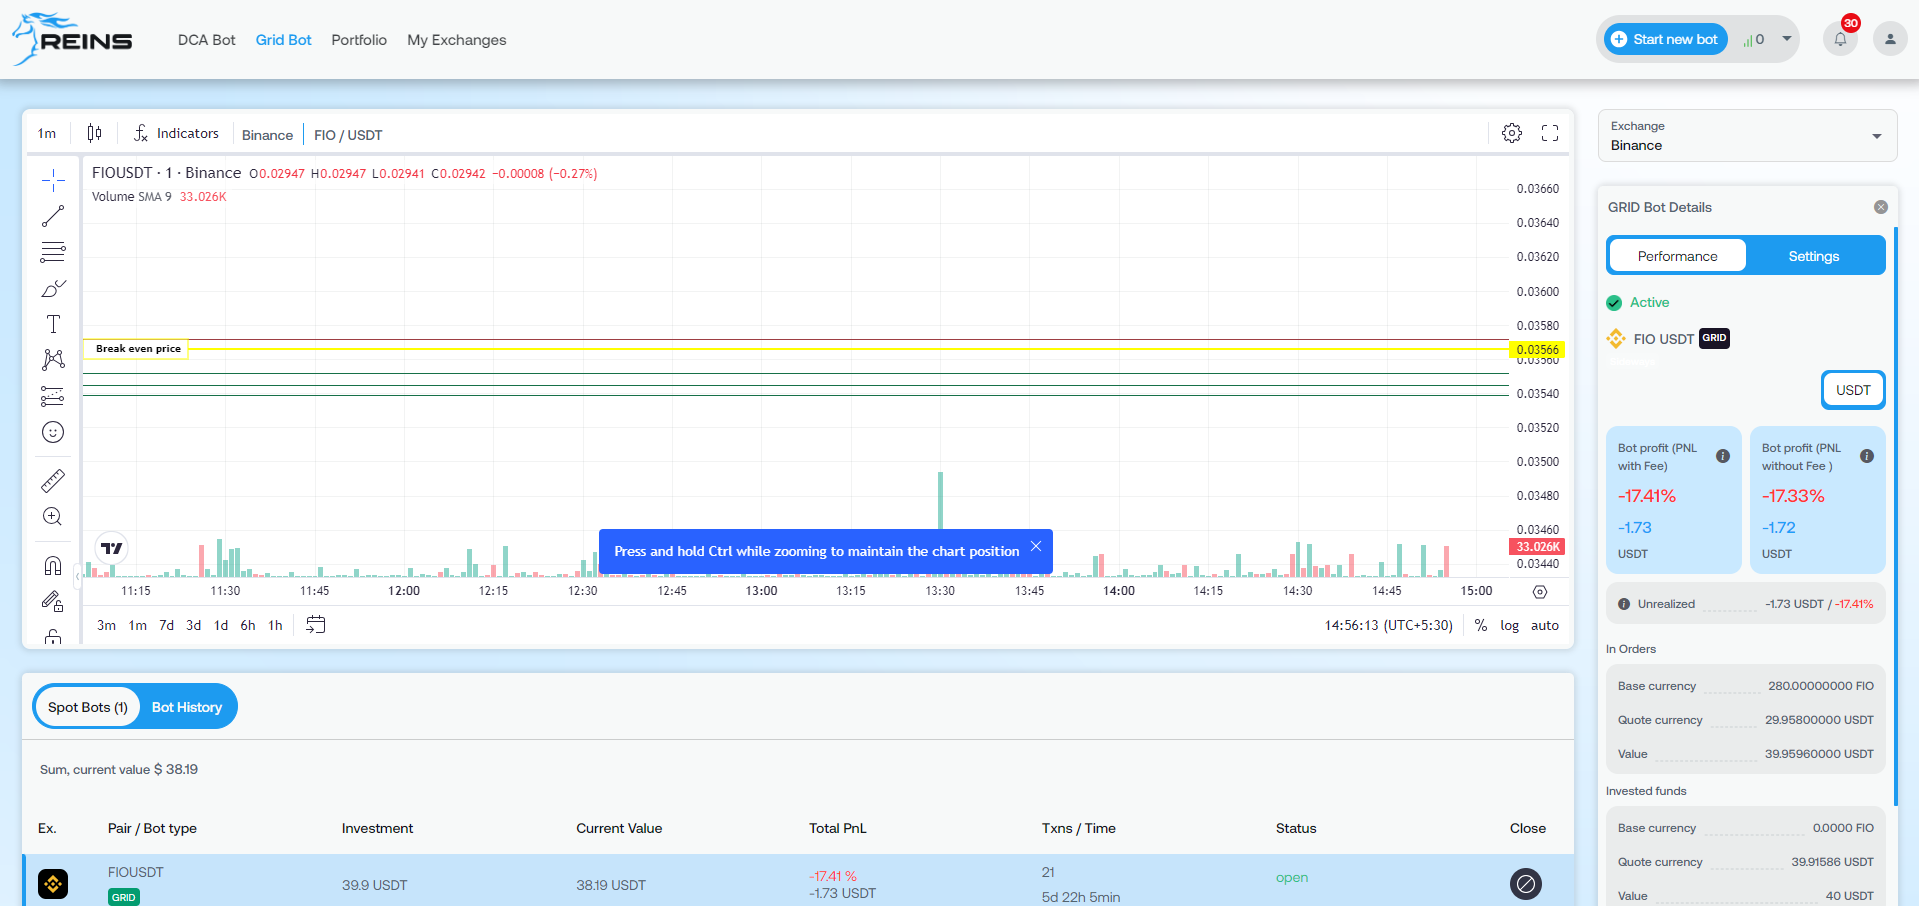Open the notifications bell

click(x=1839, y=40)
